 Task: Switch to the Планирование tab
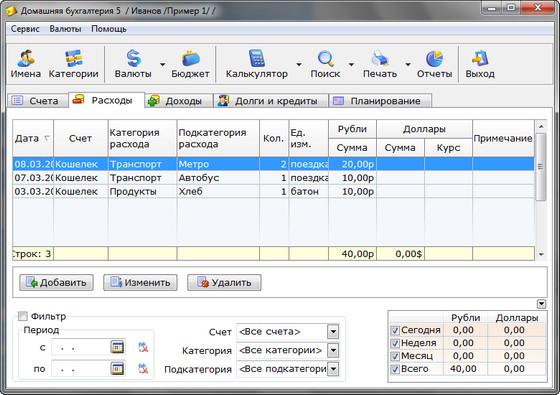[380, 101]
